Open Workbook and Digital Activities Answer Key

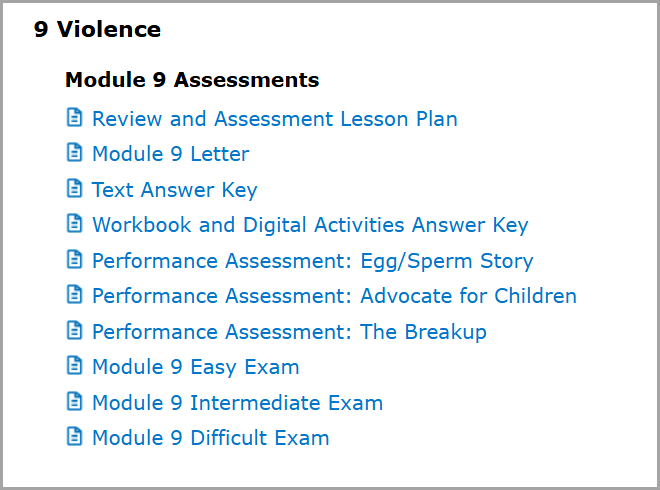point(310,225)
